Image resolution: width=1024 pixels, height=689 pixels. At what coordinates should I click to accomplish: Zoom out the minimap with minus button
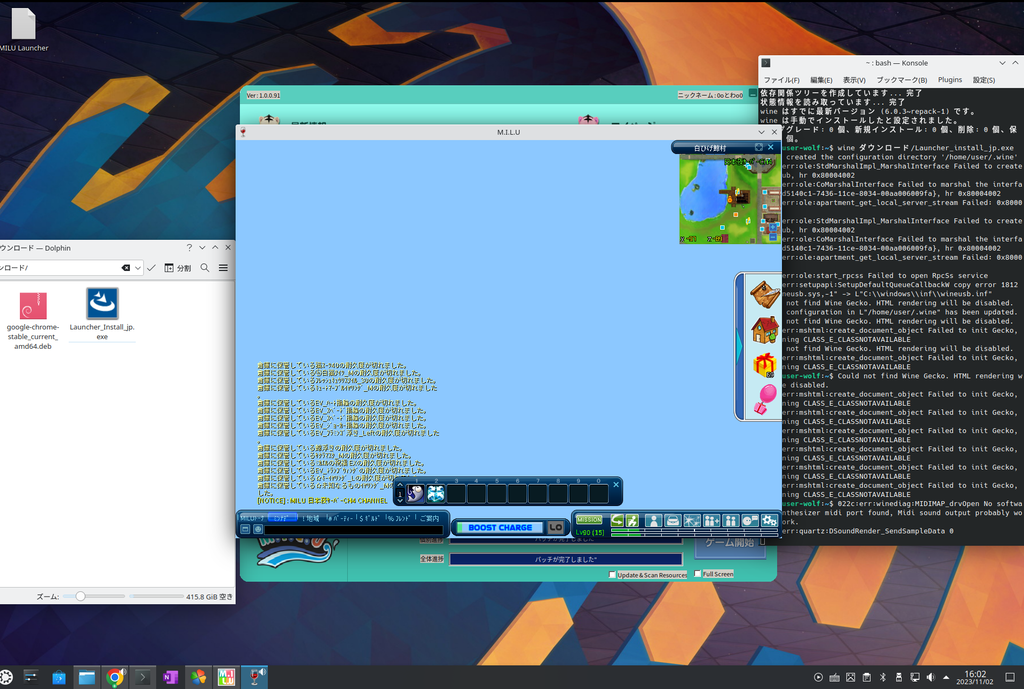pos(773,236)
